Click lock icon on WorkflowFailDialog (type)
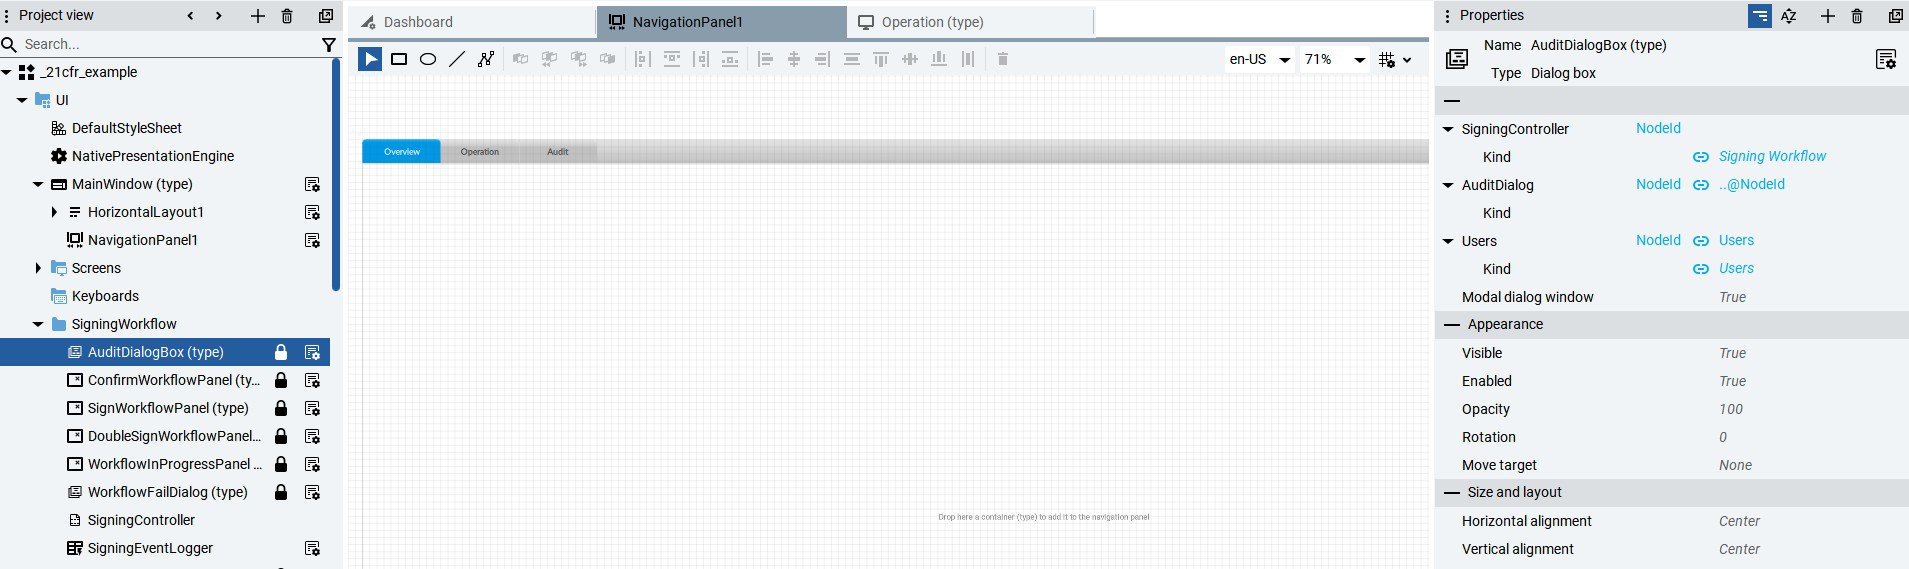The height and width of the screenshot is (569, 1909). click(281, 492)
